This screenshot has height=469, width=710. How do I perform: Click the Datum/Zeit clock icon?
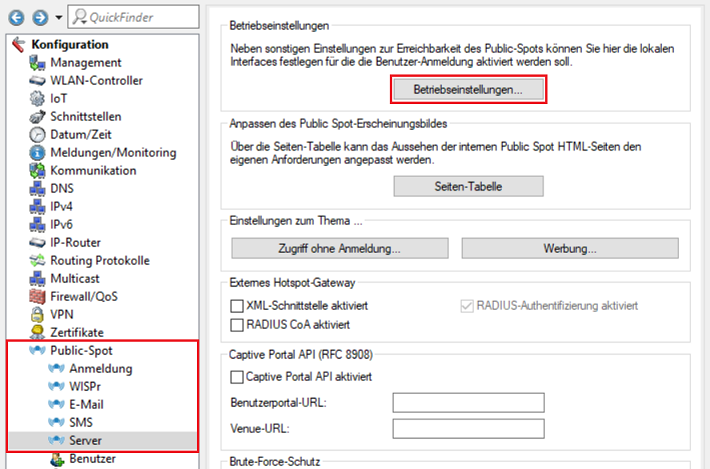click(x=37, y=134)
